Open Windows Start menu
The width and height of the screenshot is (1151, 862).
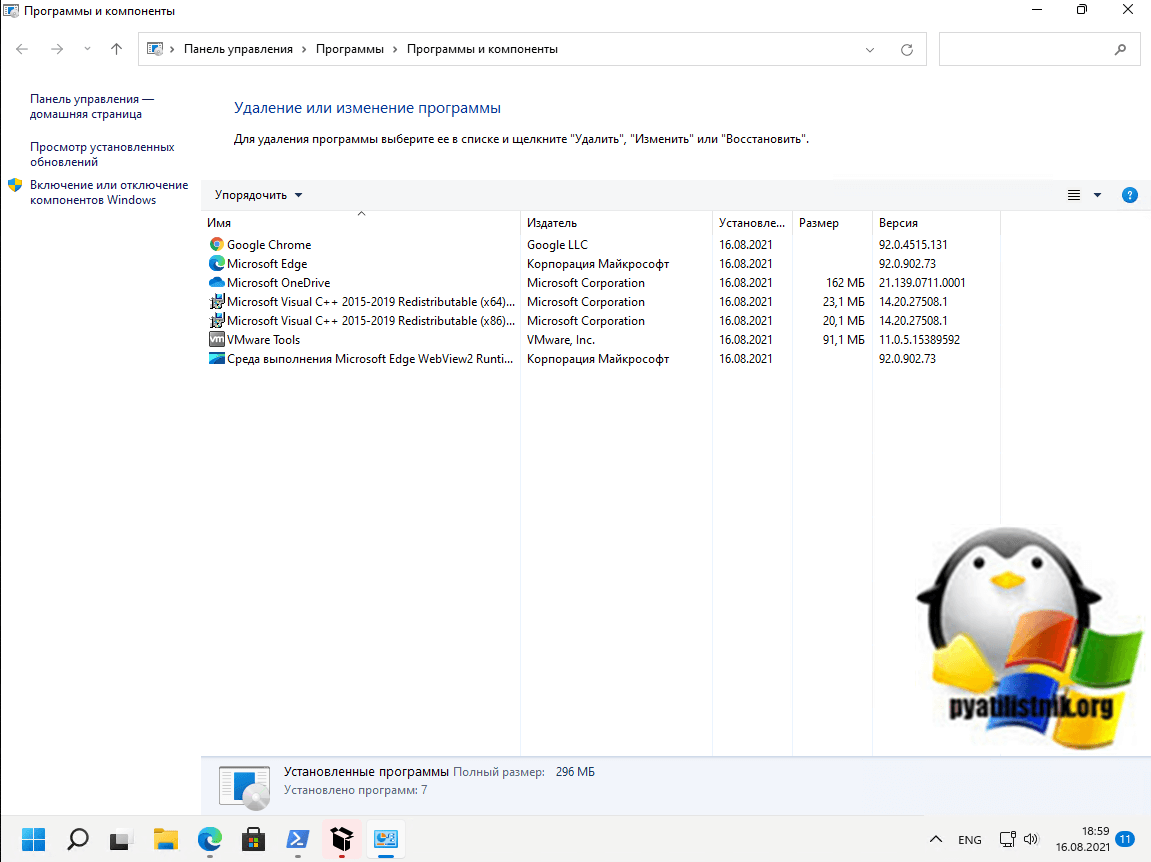(33, 838)
